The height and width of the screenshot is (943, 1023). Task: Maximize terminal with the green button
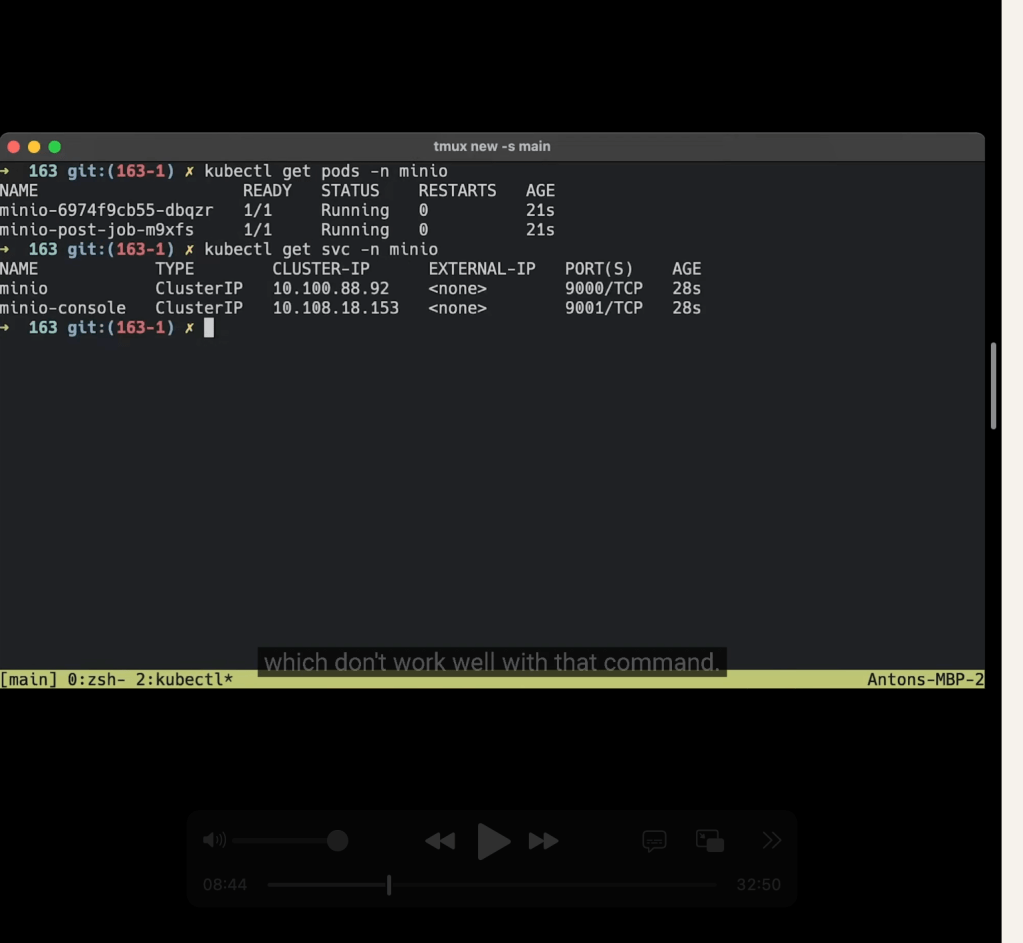pos(55,147)
